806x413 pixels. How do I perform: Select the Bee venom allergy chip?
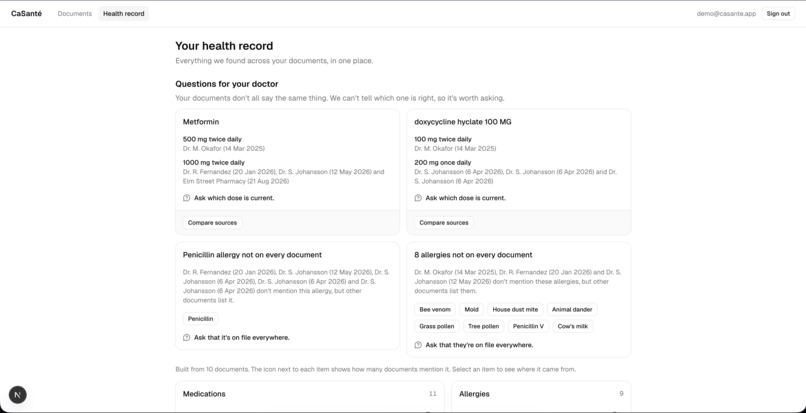click(x=435, y=310)
